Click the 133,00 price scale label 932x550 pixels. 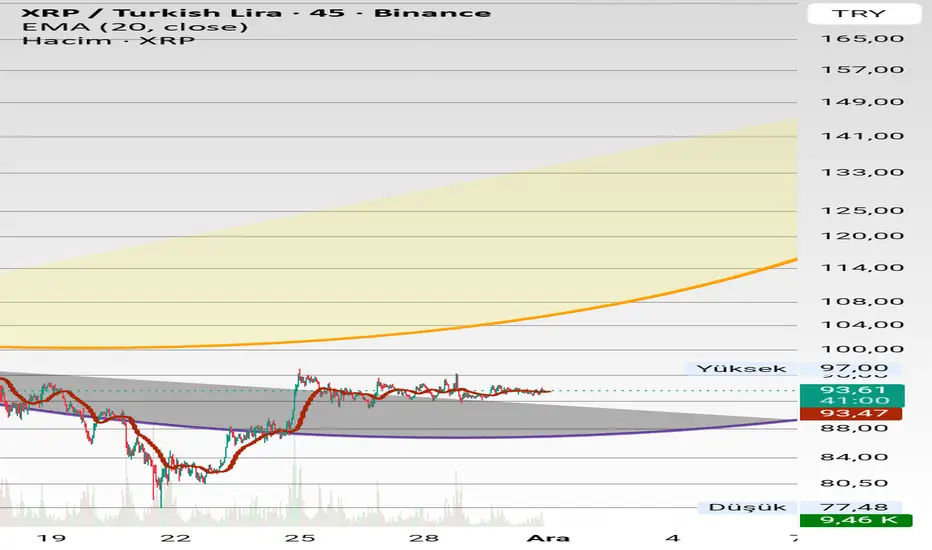(862, 172)
